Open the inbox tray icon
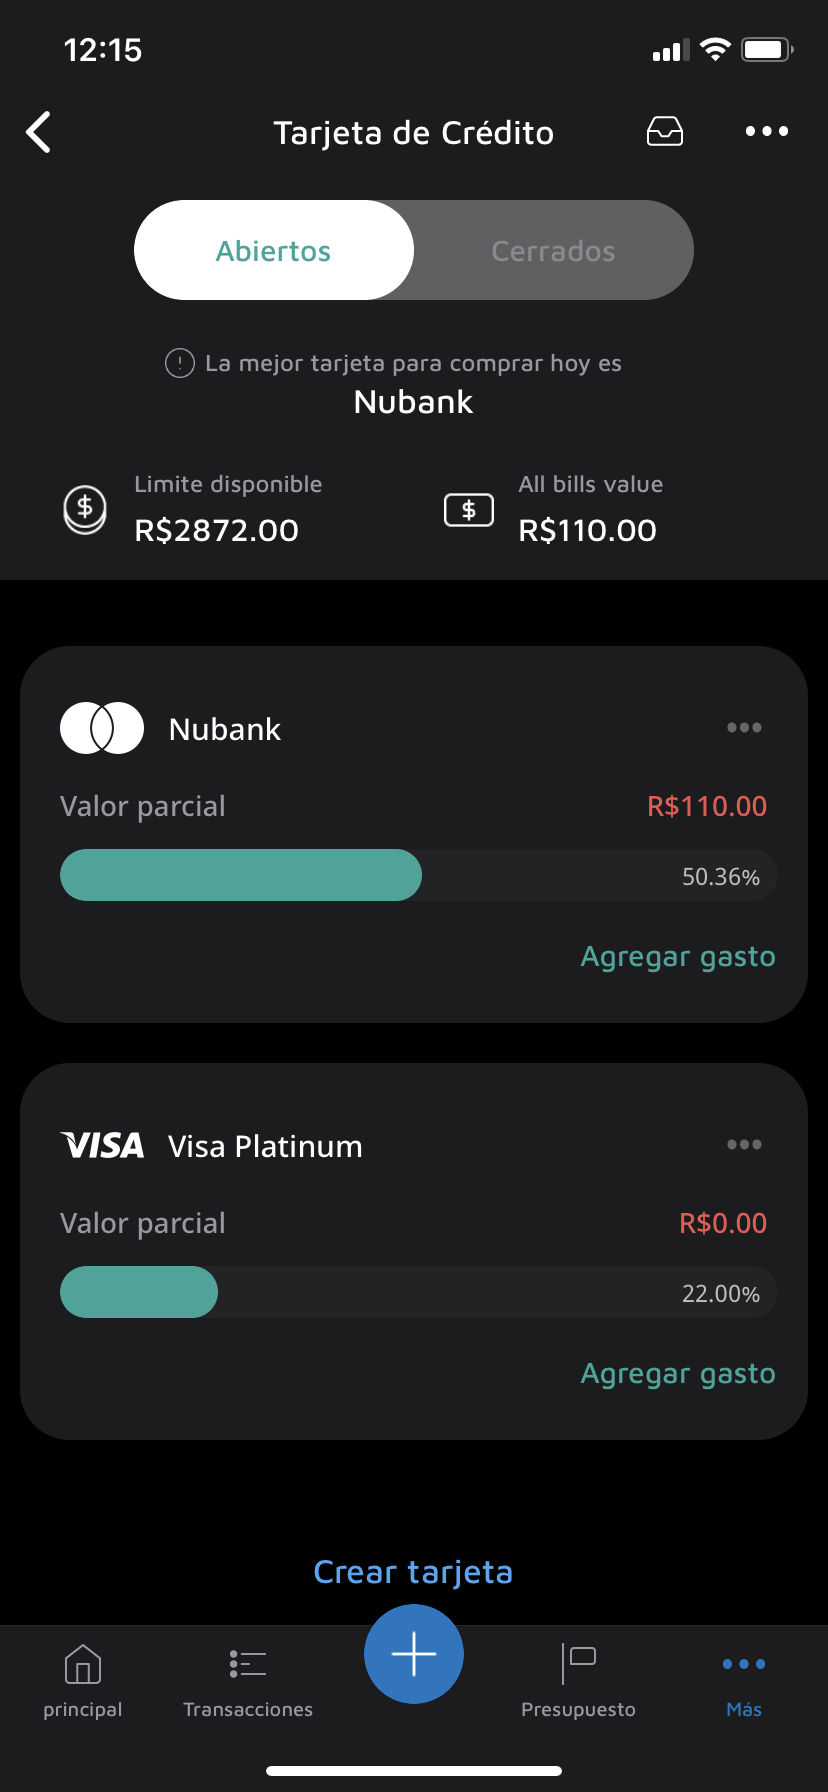Screen dimensions: 828x1792 [x=665, y=131]
